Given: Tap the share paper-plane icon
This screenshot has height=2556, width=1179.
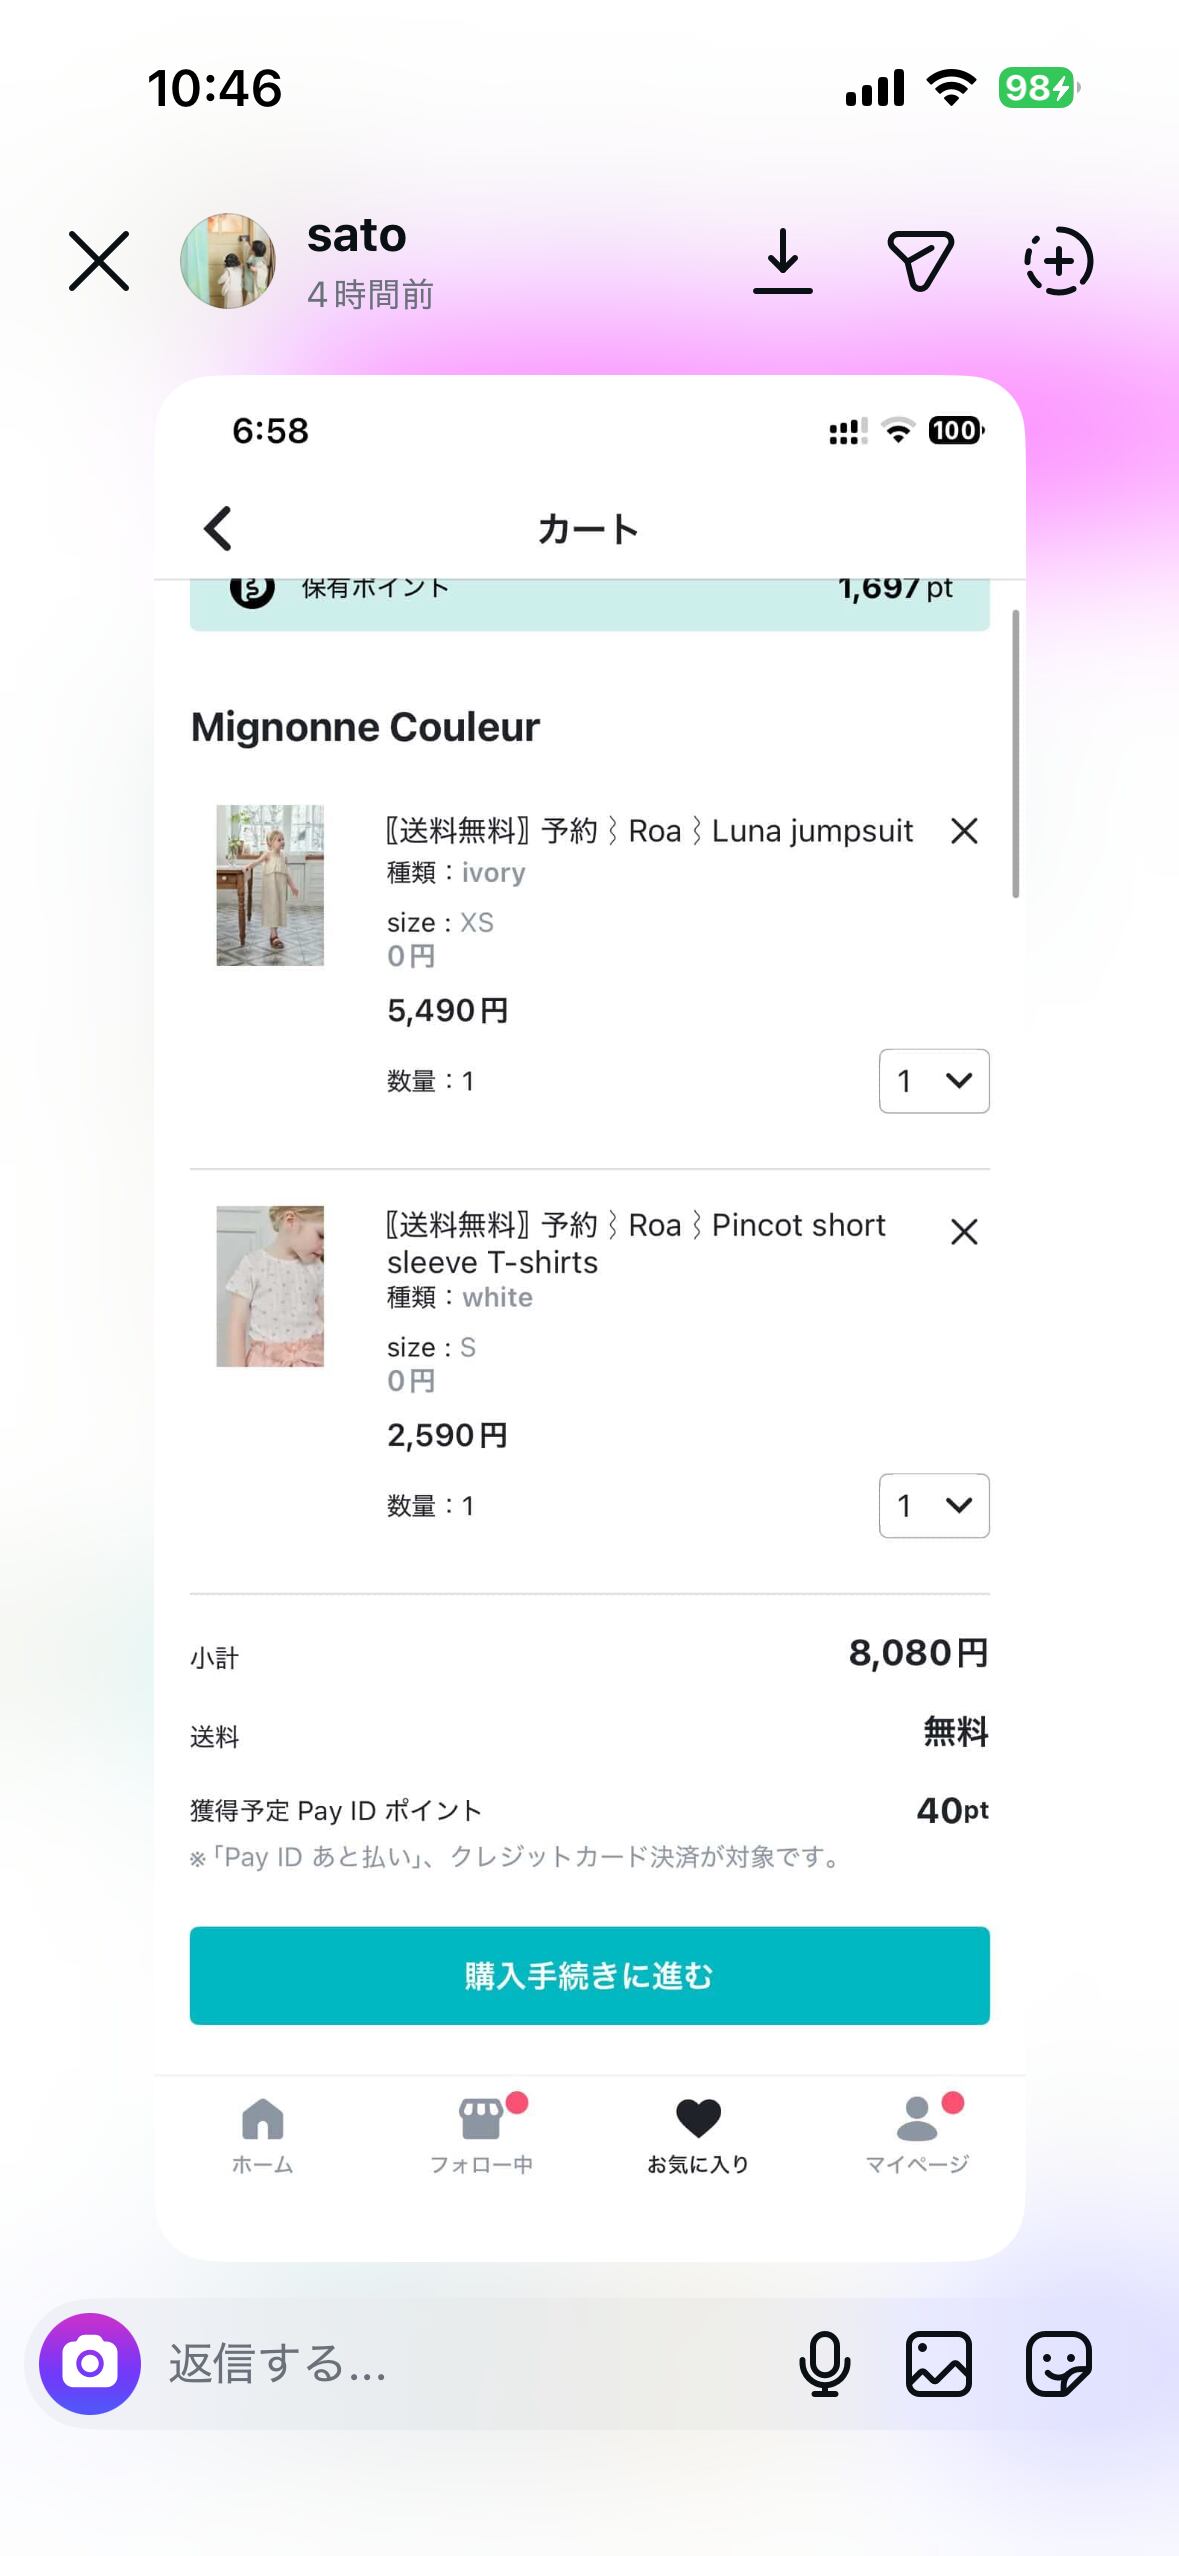Looking at the screenshot, I should 920,261.
